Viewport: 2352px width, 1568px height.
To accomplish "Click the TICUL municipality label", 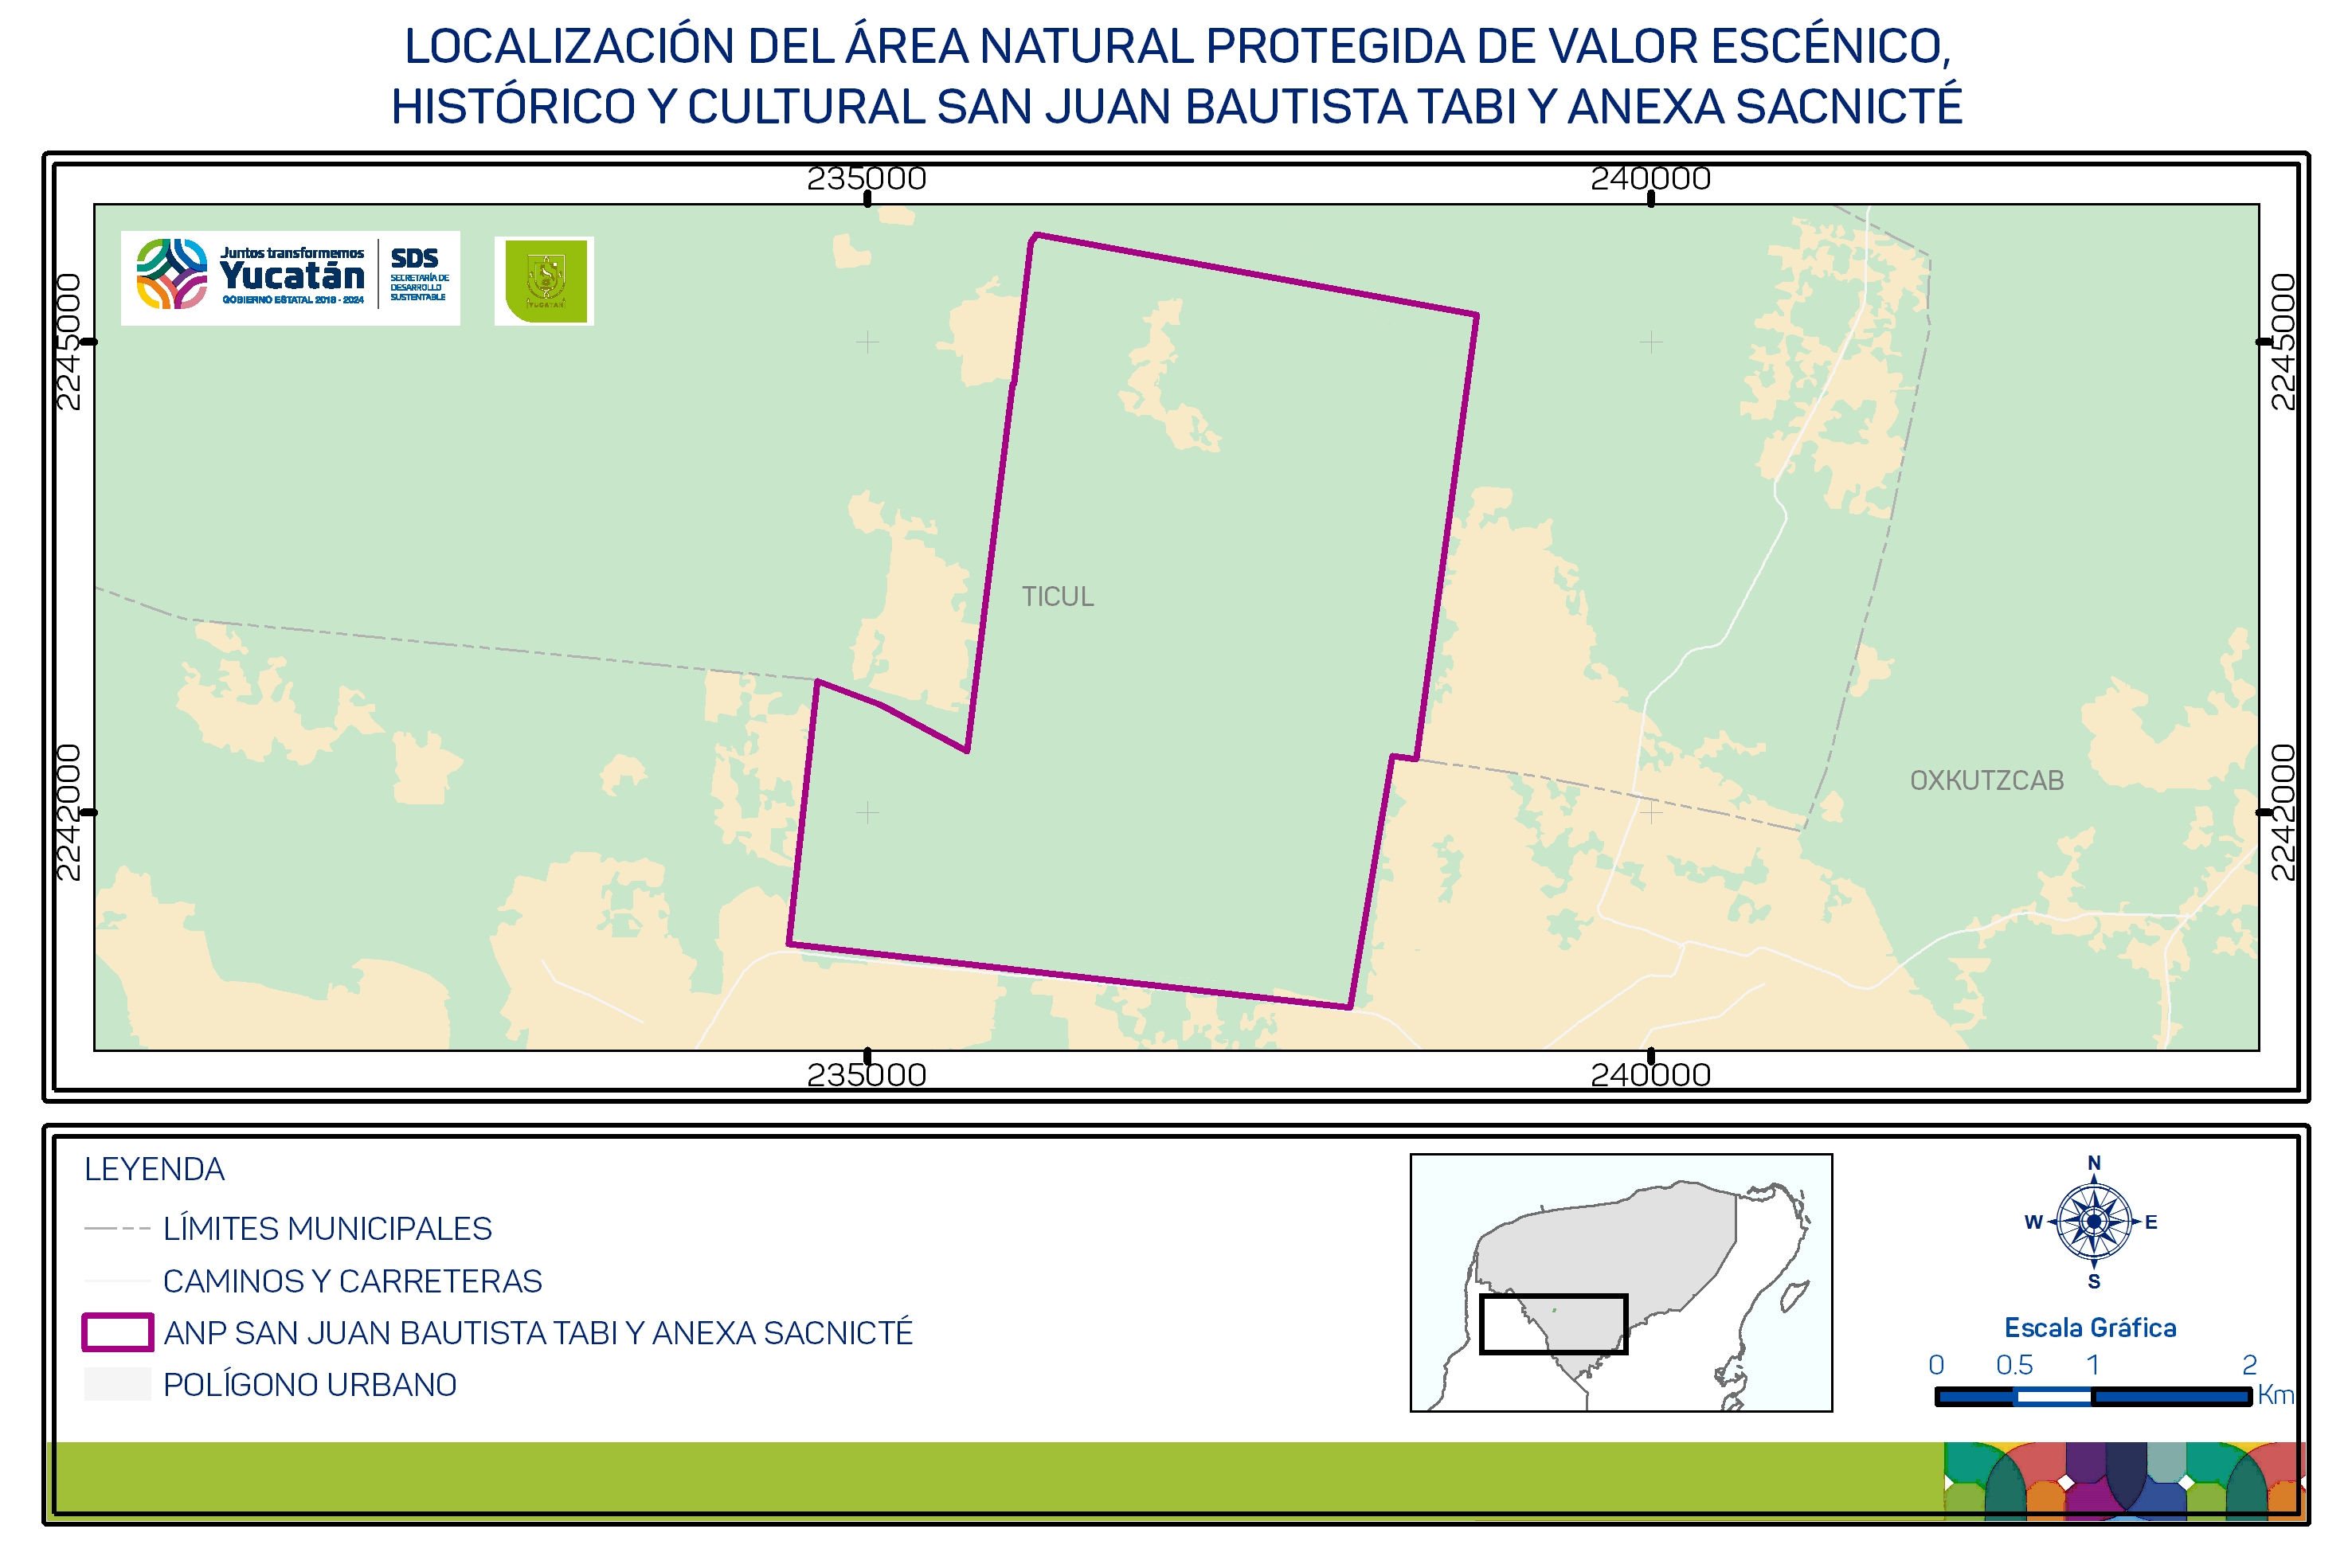I will (x=1058, y=597).
